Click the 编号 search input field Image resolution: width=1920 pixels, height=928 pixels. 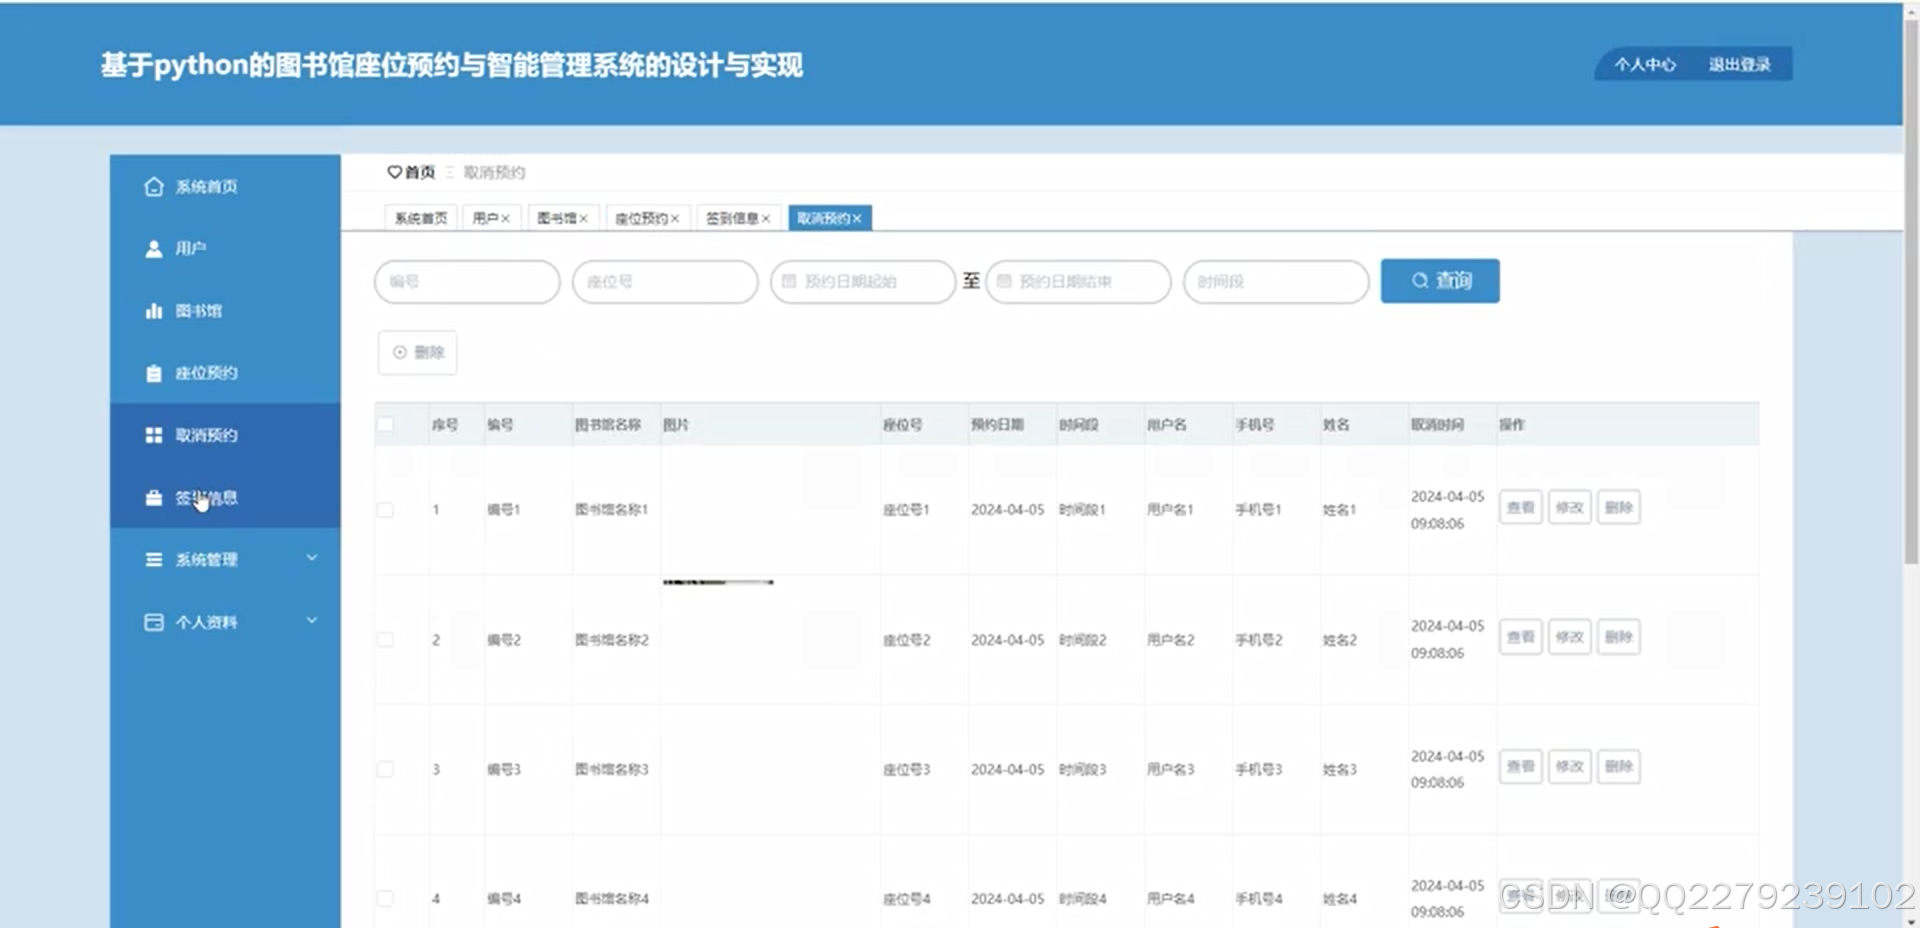coord(467,281)
